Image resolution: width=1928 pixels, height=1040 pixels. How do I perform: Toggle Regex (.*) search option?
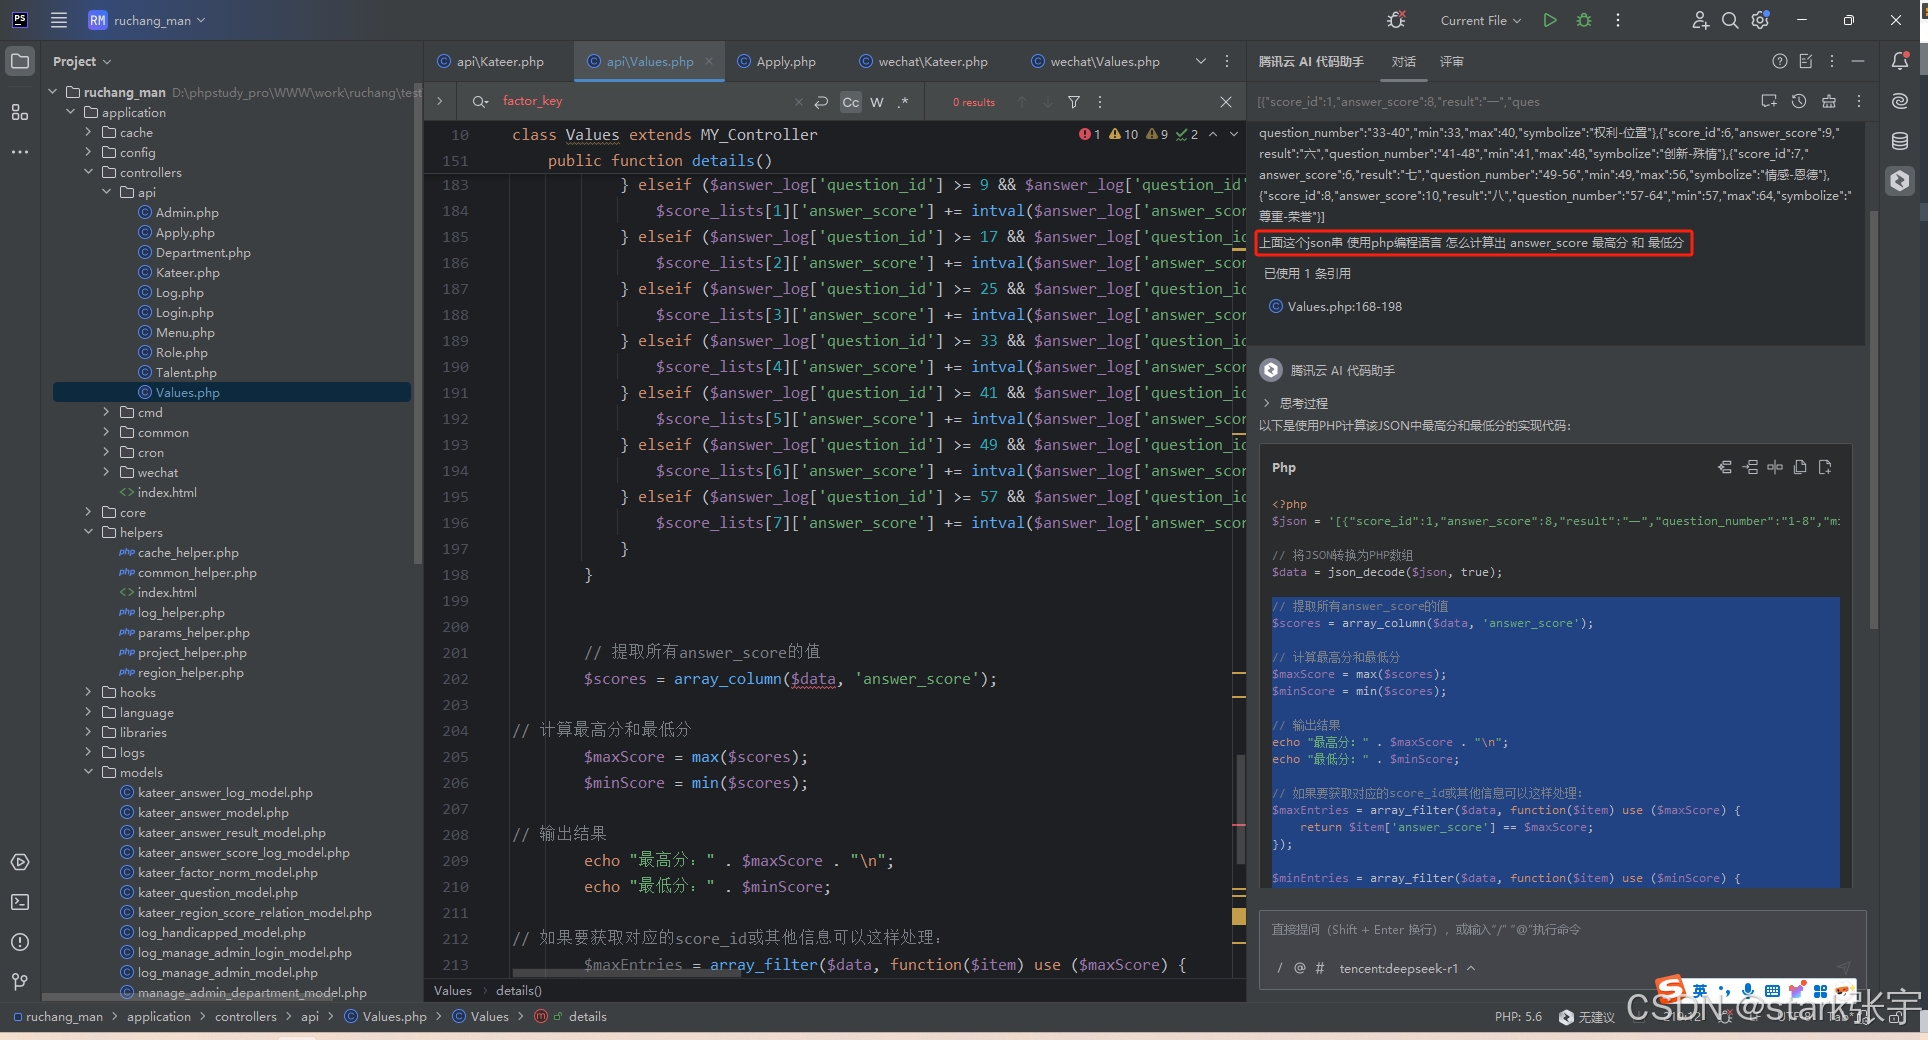coord(903,102)
